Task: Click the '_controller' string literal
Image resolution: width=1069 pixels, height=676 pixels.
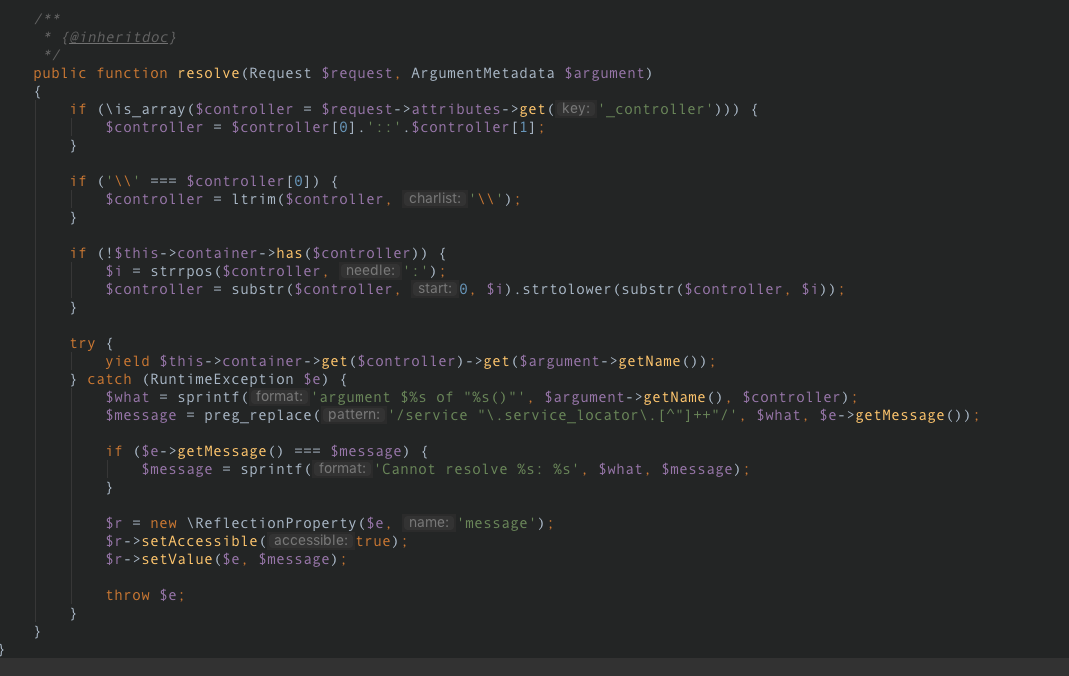Action: 655,110
